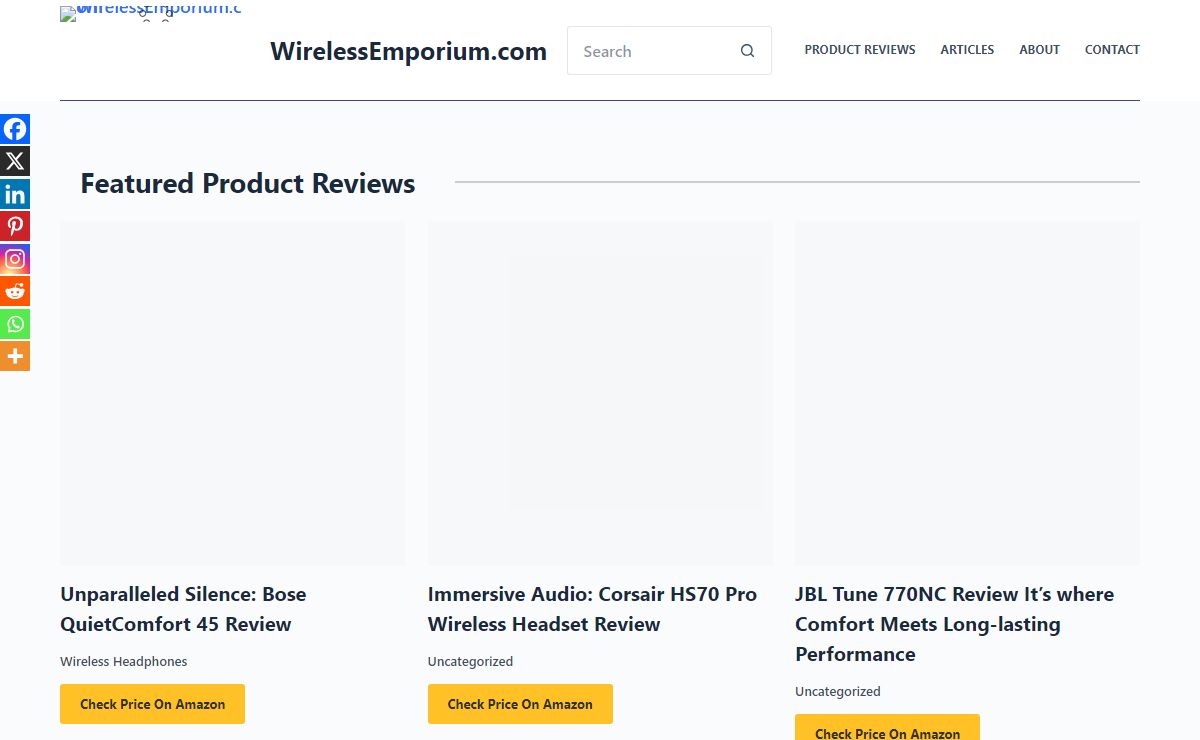Open the About page
The height and width of the screenshot is (740, 1200).
1039,50
